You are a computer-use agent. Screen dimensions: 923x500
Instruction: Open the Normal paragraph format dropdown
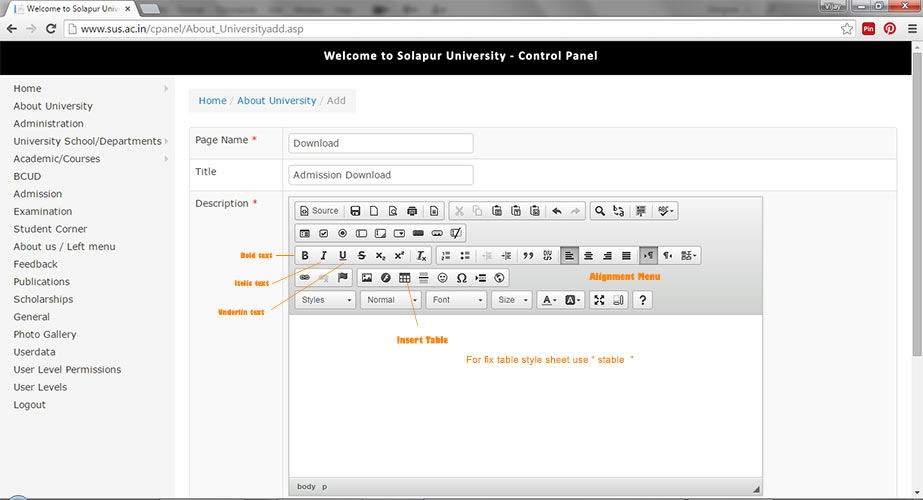click(x=391, y=300)
